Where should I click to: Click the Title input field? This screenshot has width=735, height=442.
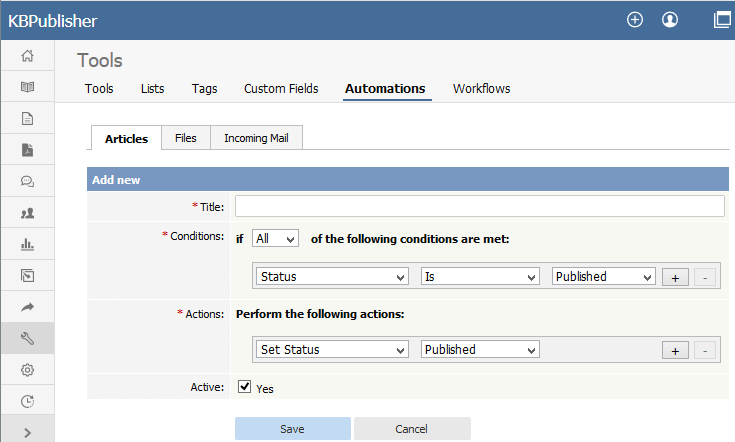480,206
